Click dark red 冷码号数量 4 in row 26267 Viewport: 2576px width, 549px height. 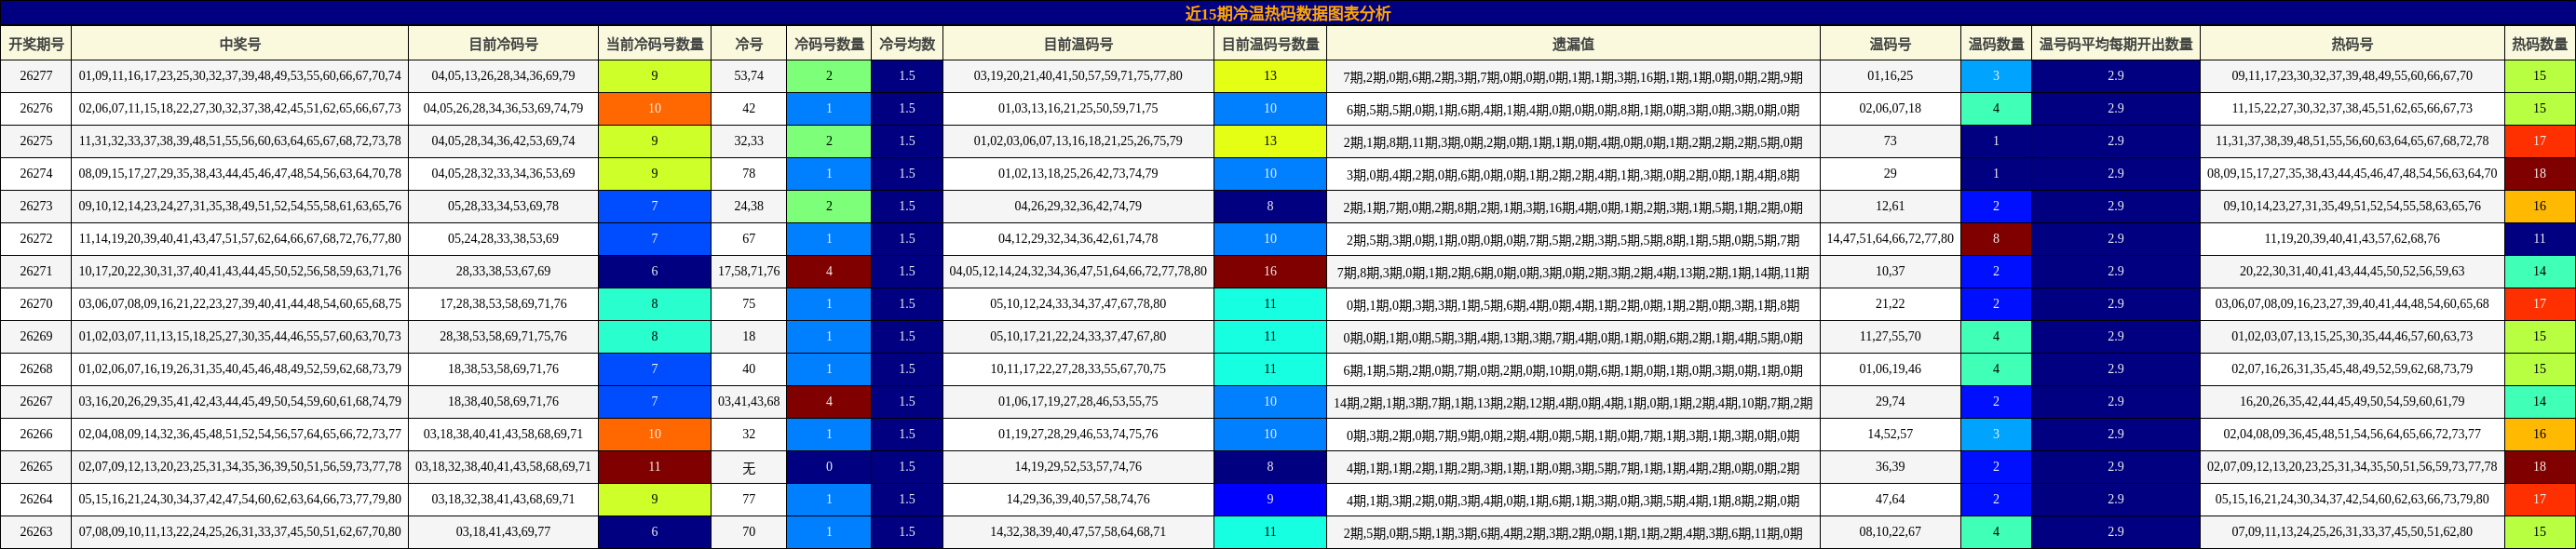pyautogui.click(x=829, y=401)
